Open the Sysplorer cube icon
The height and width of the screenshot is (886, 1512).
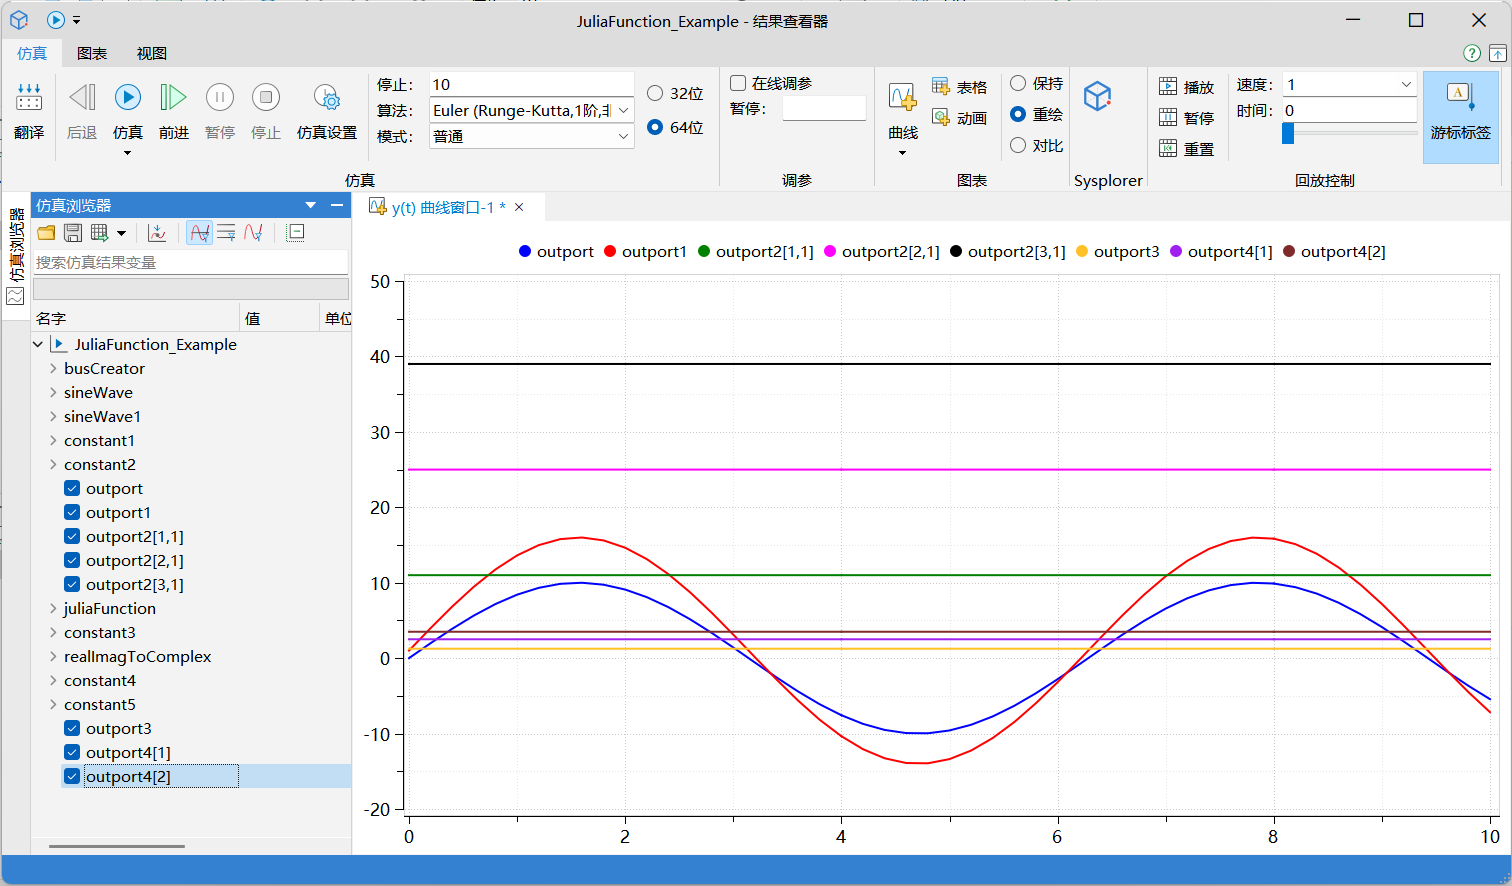(1097, 96)
